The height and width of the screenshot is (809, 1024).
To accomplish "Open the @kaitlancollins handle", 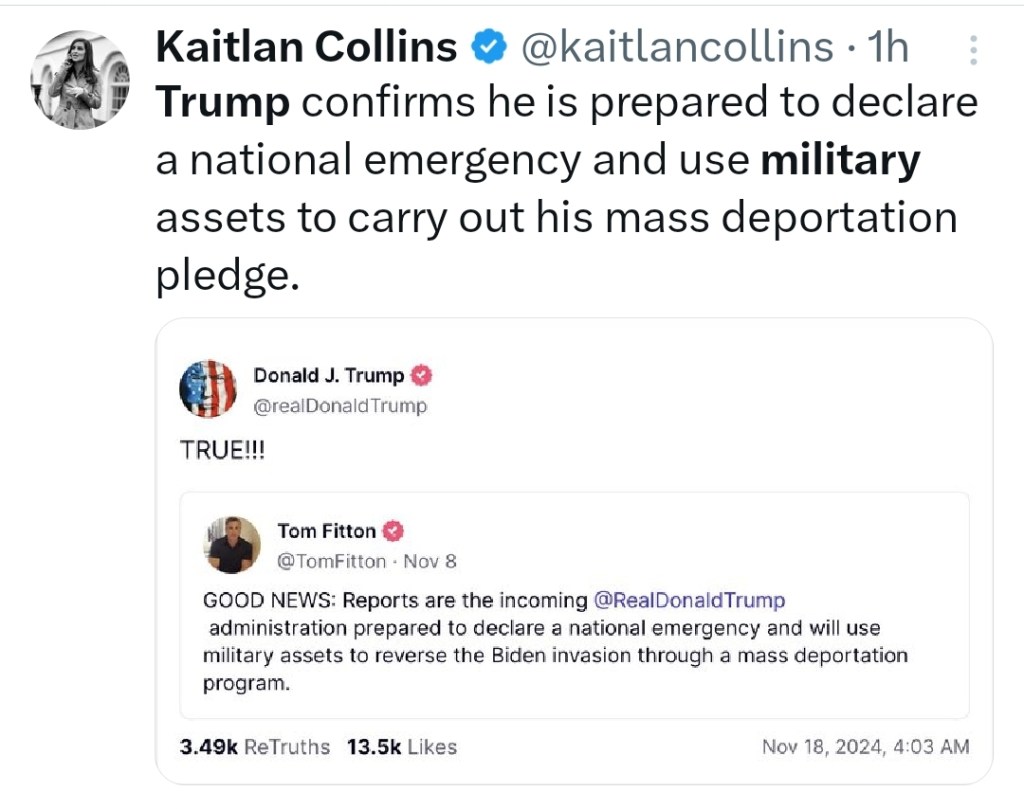I will tap(677, 47).
